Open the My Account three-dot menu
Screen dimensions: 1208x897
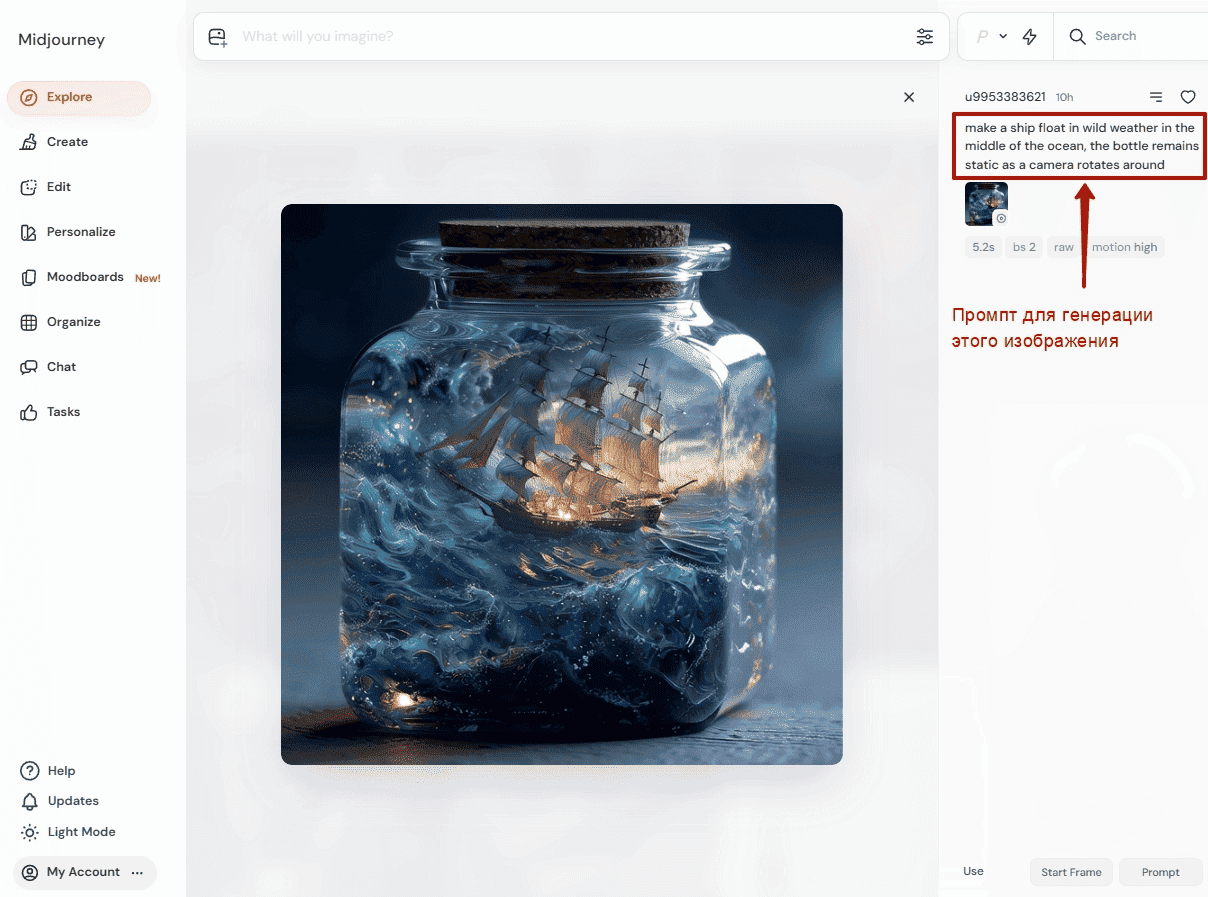tap(138, 873)
